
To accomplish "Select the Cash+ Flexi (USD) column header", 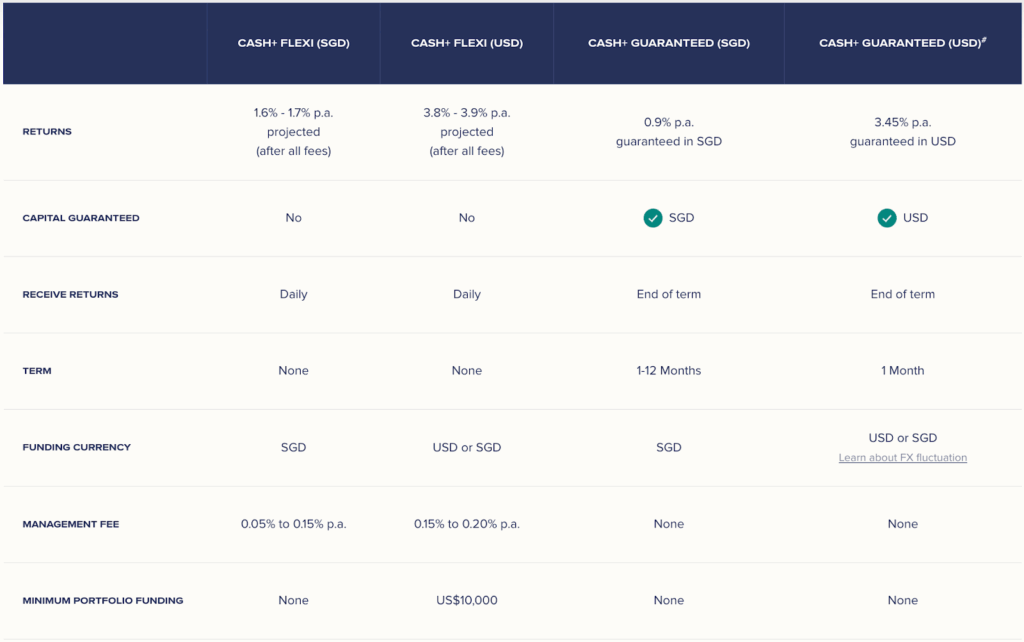I will [466, 44].
